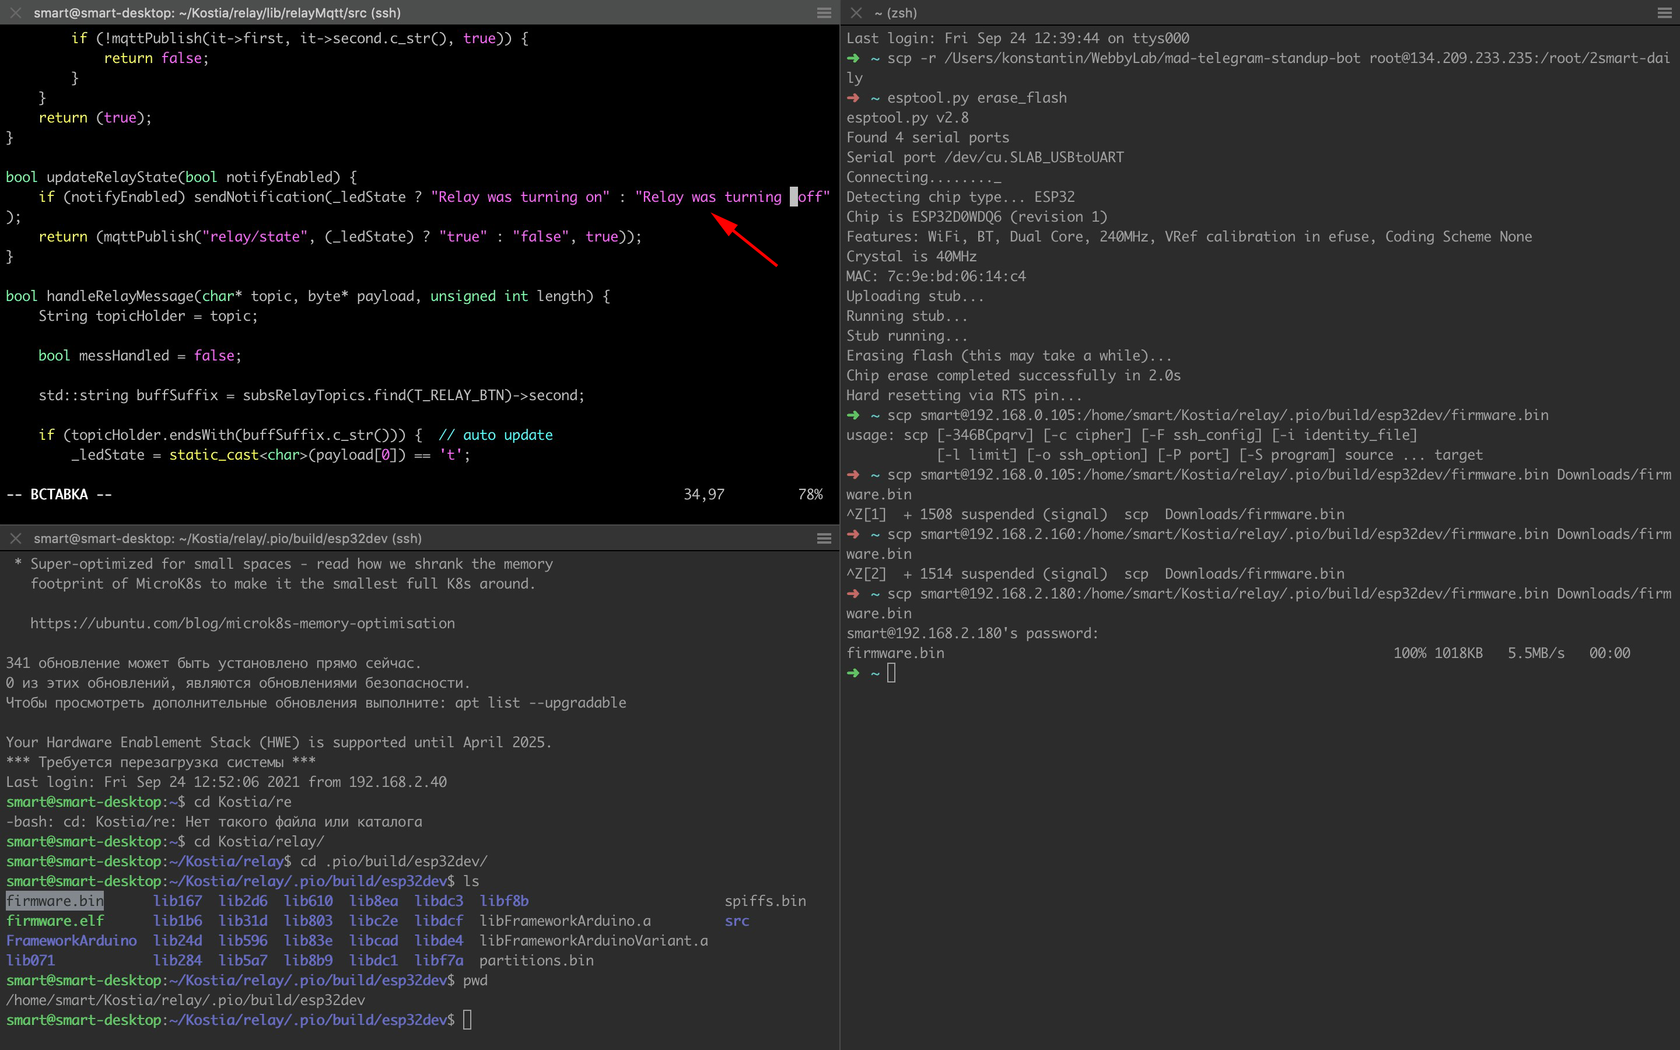This screenshot has height=1050, width=1680.
Task: Click partitions.bin in the ls listing
Action: [536, 961]
